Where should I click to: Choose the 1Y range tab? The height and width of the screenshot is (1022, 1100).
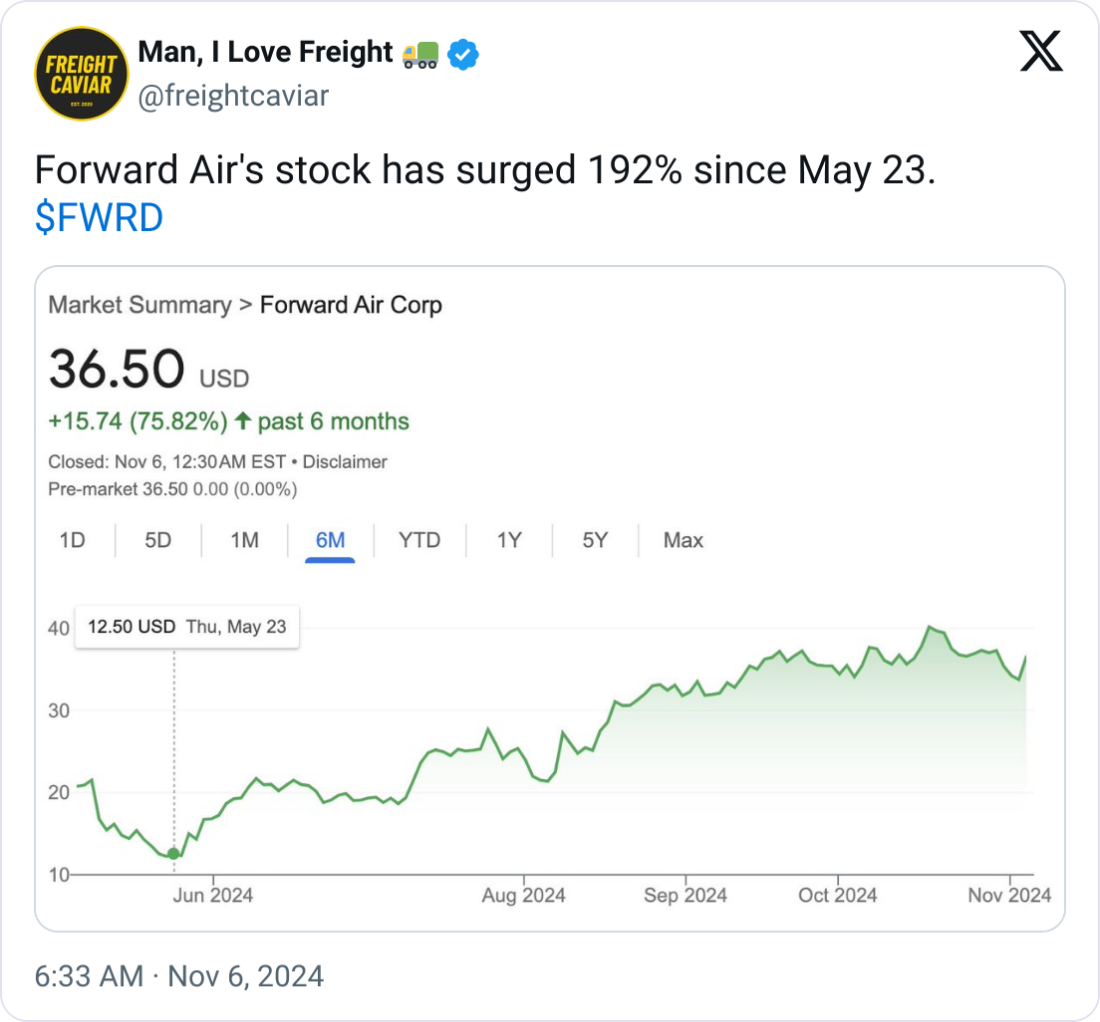tap(509, 540)
